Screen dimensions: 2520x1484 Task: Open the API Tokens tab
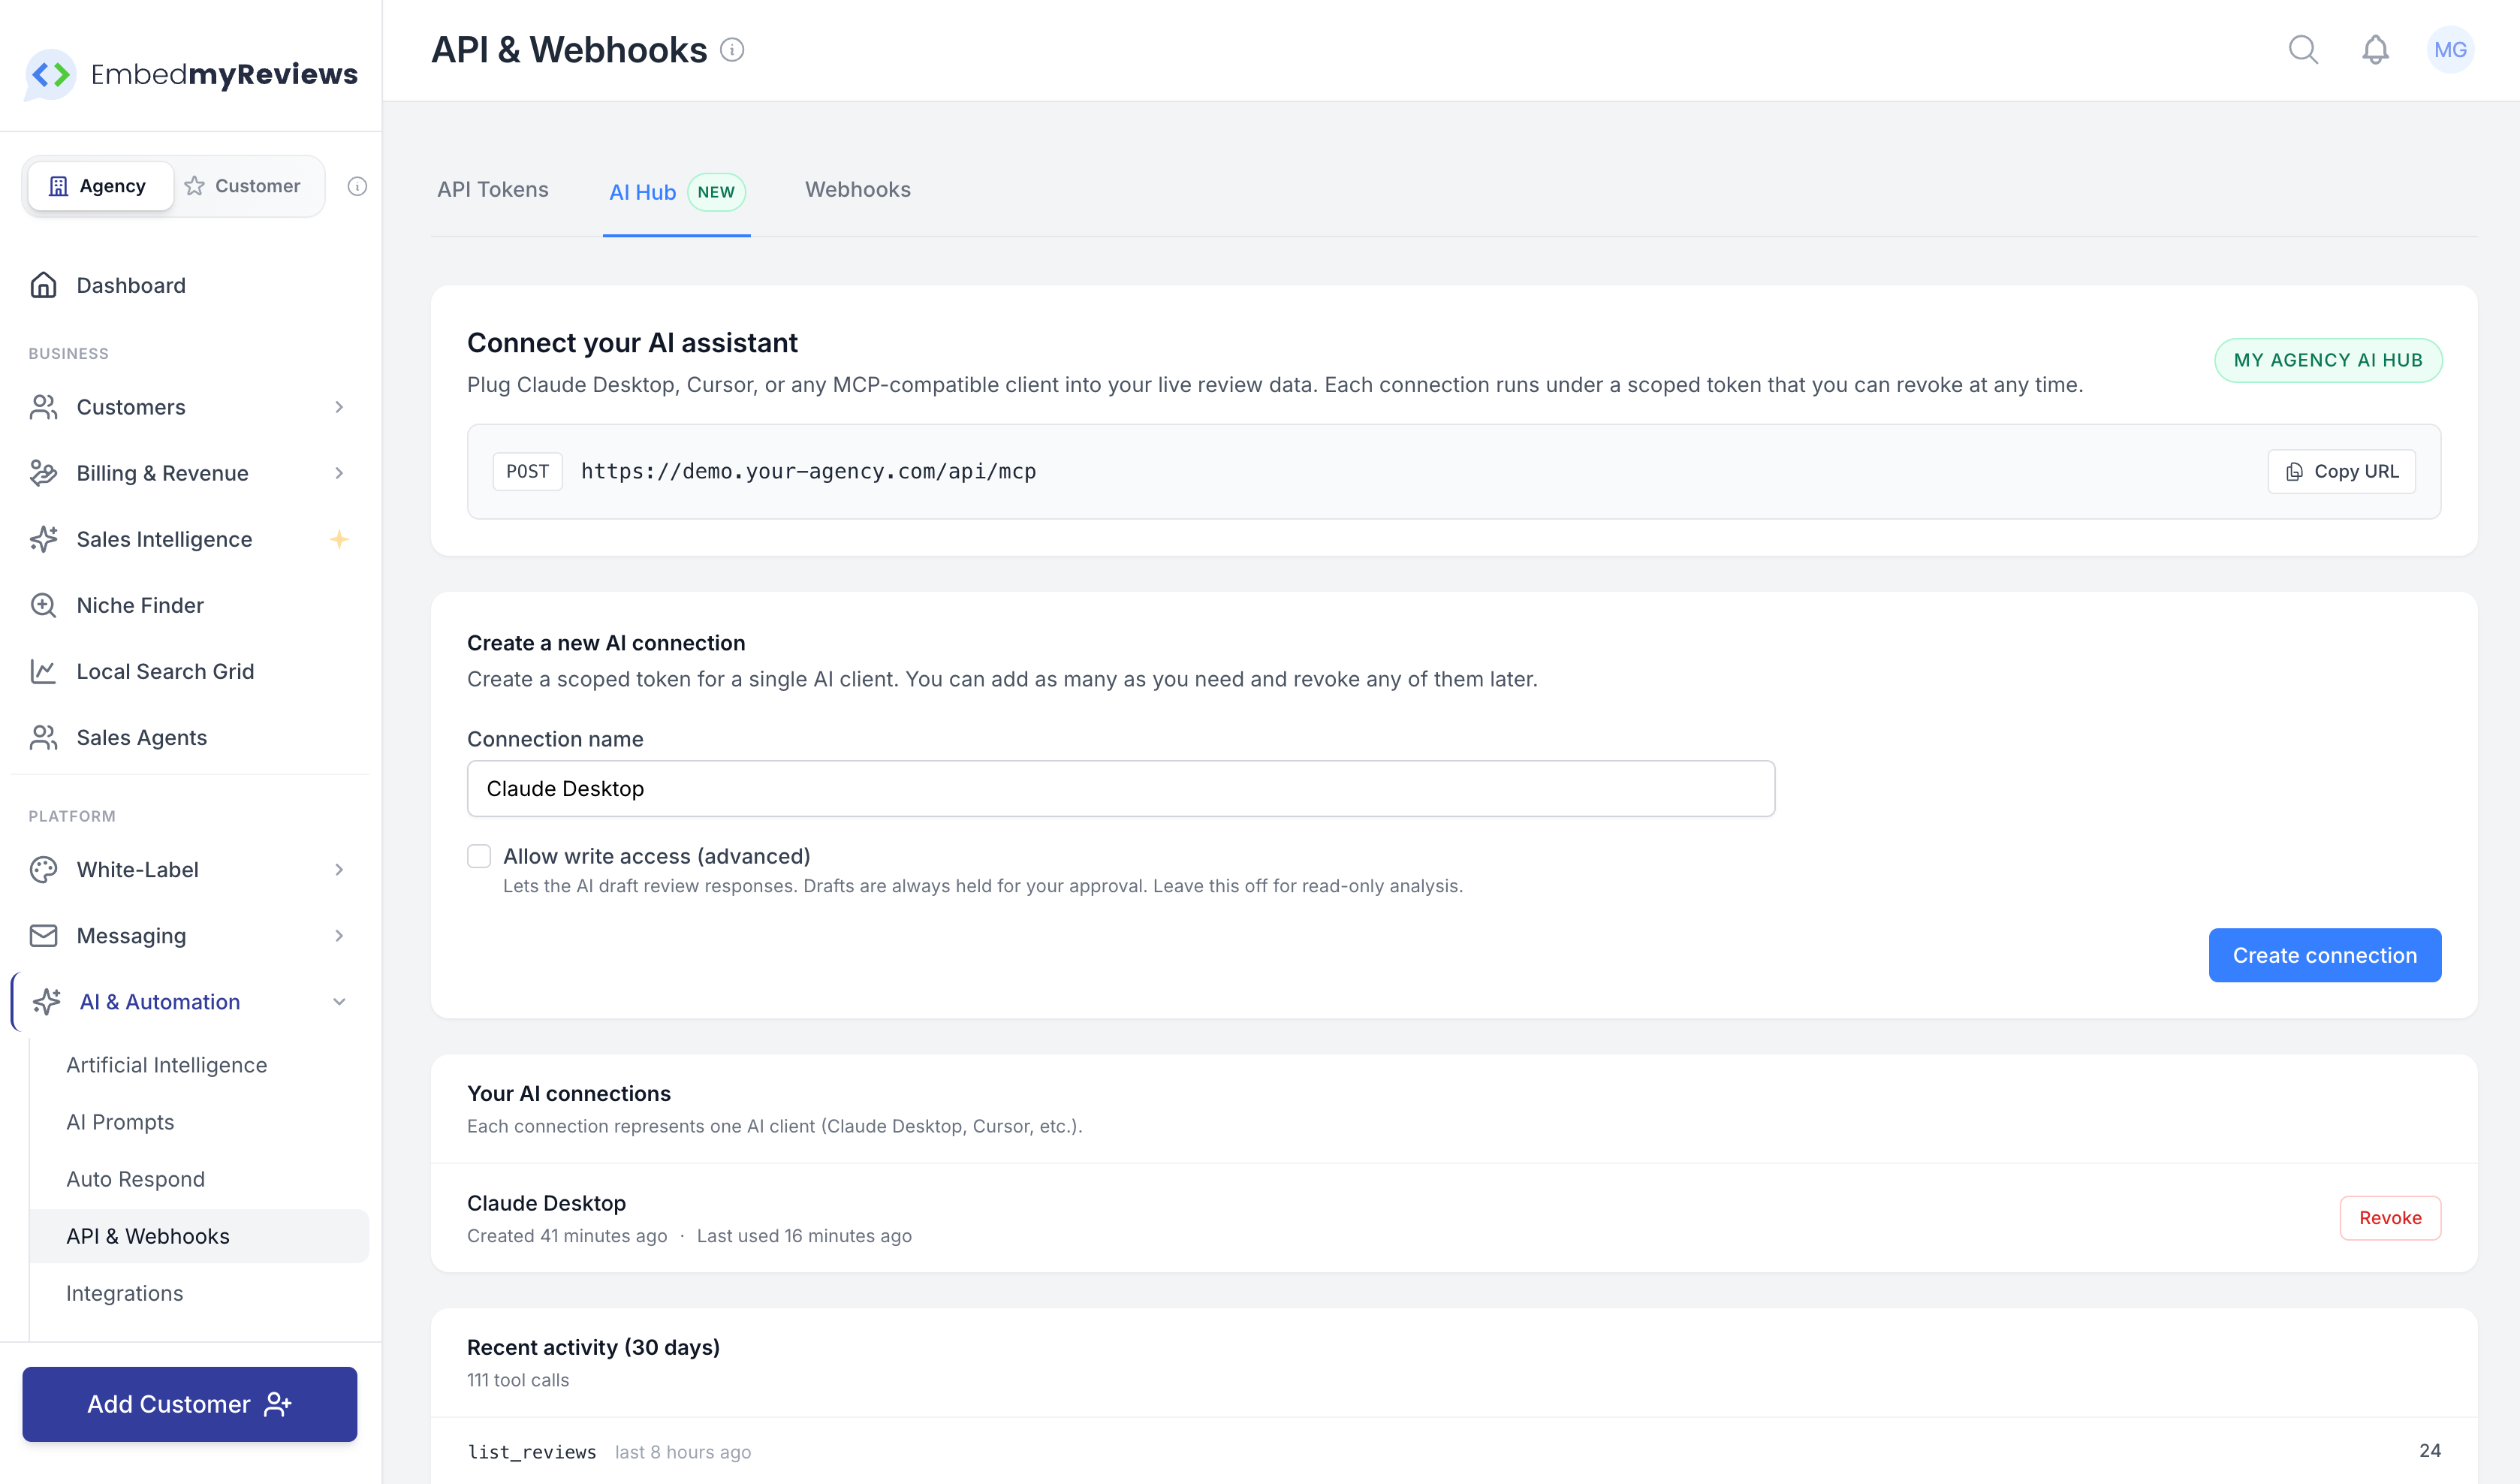pyautogui.click(x=492, y=190)
